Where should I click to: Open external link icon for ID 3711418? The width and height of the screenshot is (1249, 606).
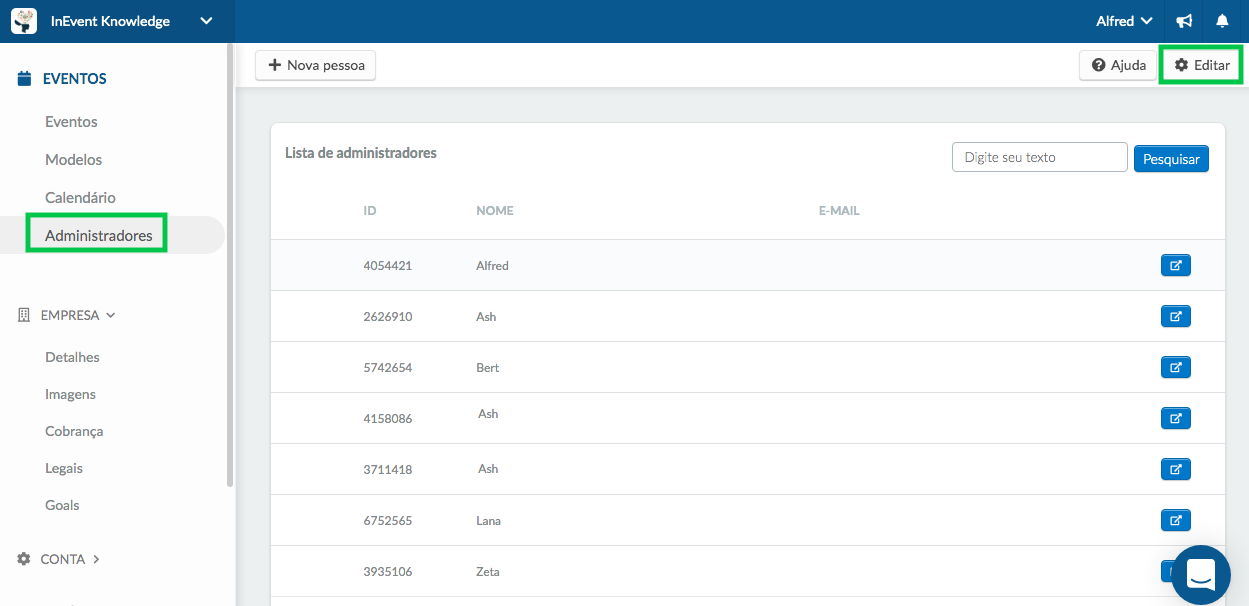[1176, 469]
